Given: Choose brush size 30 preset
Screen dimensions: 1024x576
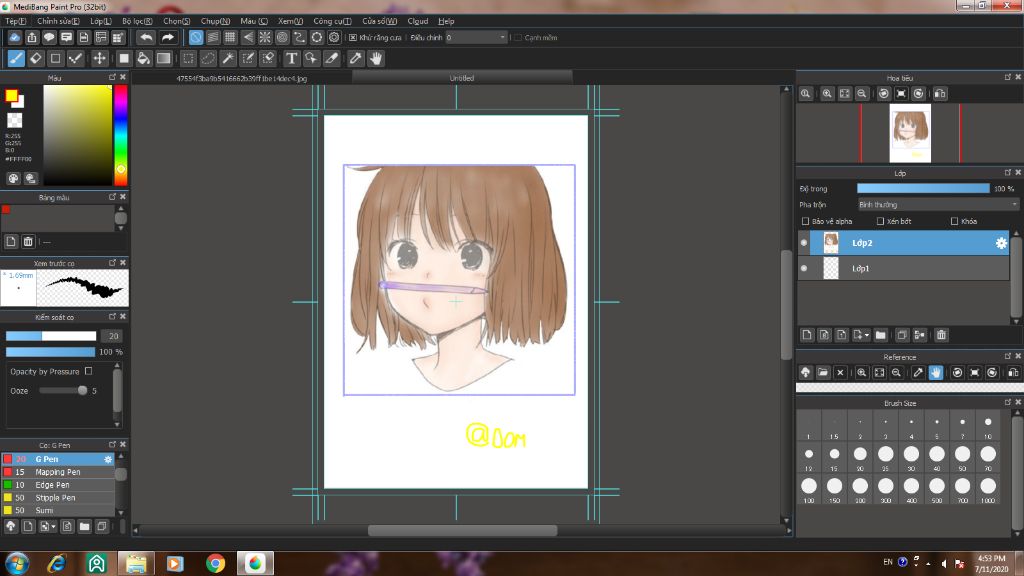Looking at the screenshot, I should (x=911, y=458).
